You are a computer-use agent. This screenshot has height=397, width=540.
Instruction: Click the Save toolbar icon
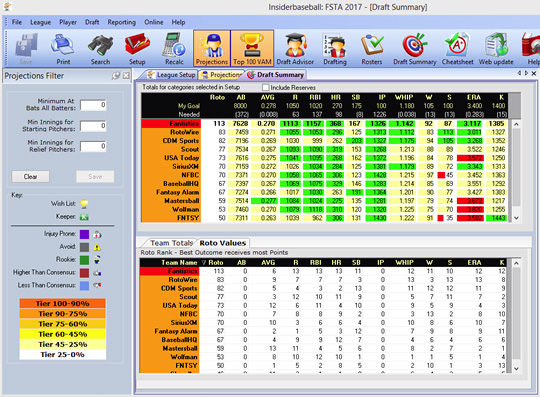(26, 48)
